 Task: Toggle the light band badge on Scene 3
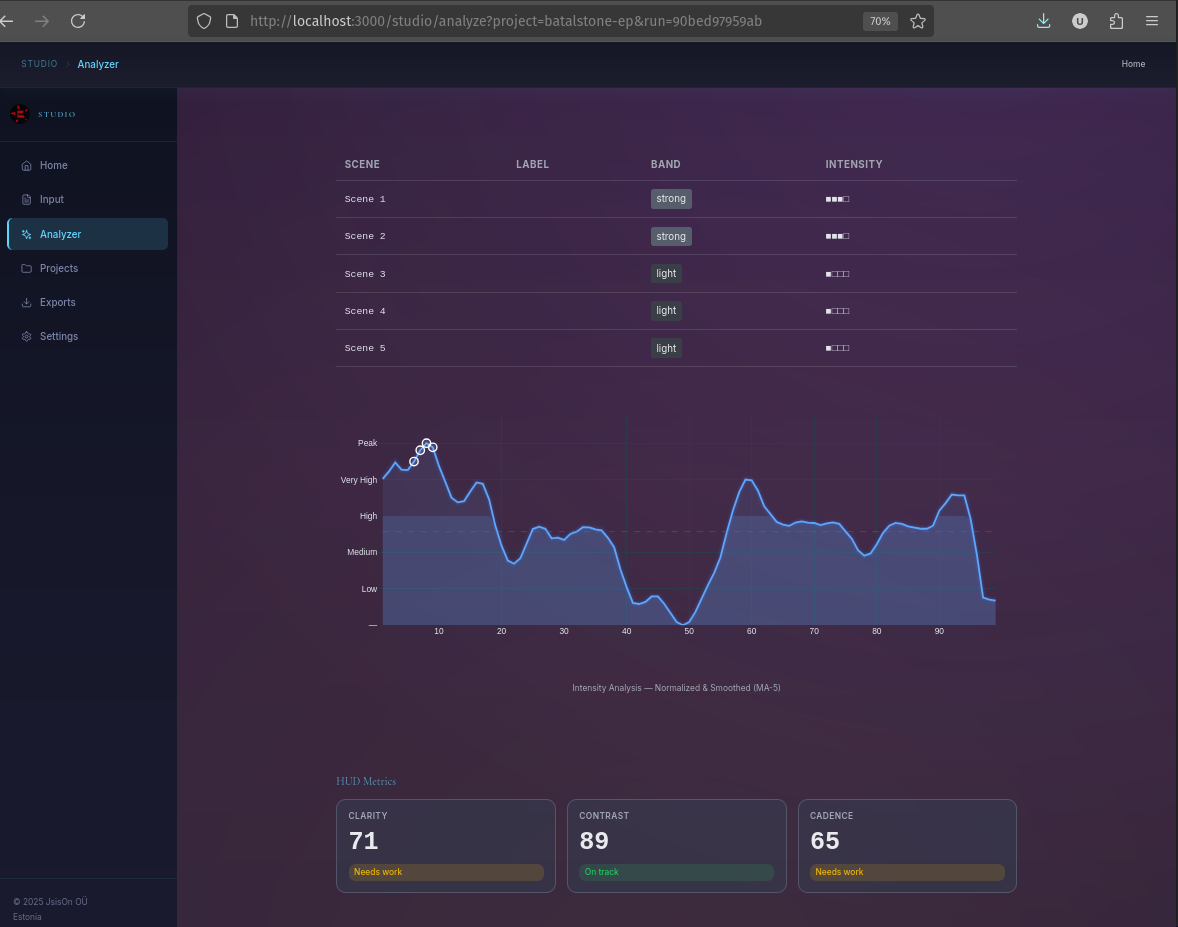666,273
